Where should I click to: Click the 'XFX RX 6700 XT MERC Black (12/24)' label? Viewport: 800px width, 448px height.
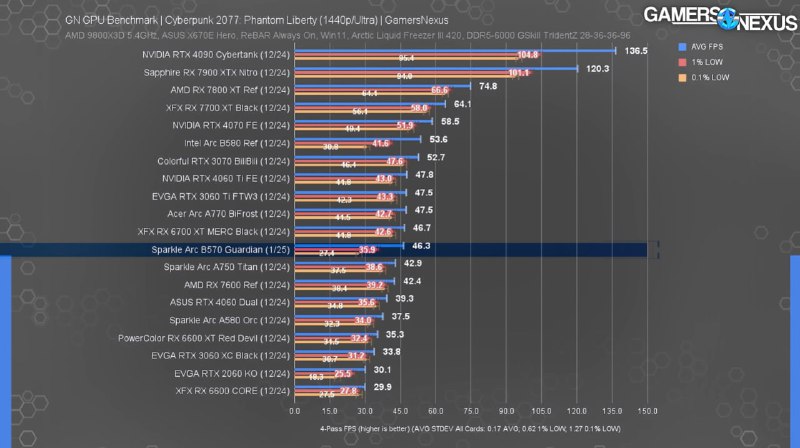(x=214, y=232)
